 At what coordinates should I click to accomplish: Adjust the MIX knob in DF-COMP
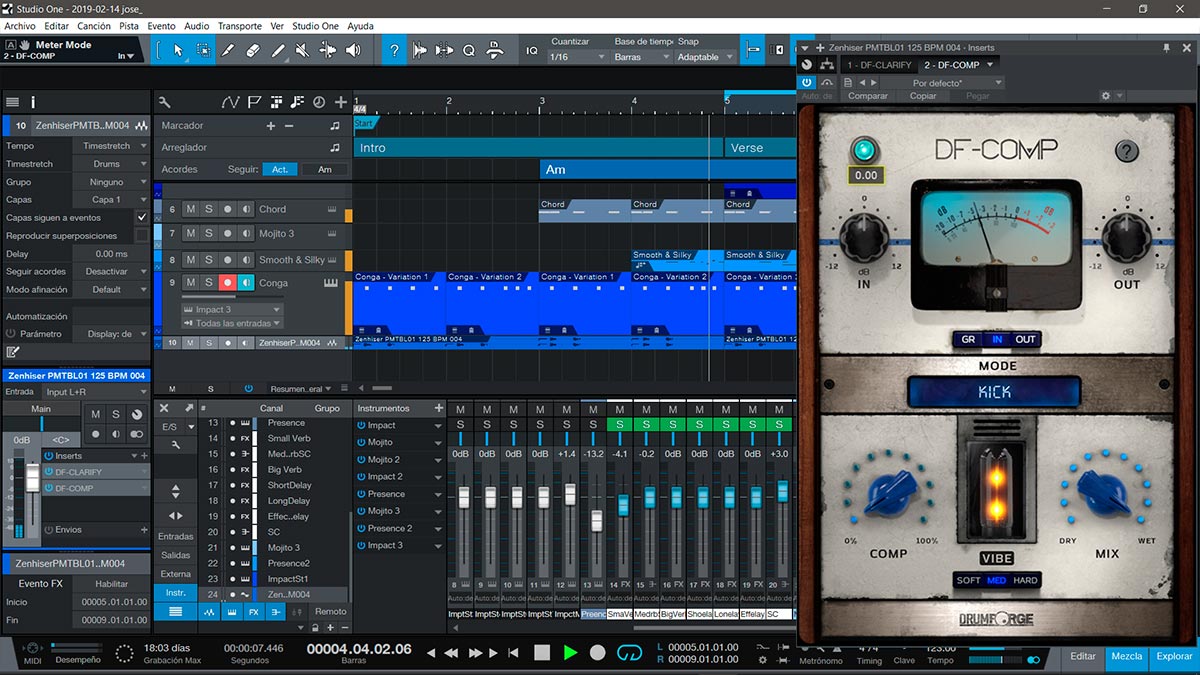1107,495
